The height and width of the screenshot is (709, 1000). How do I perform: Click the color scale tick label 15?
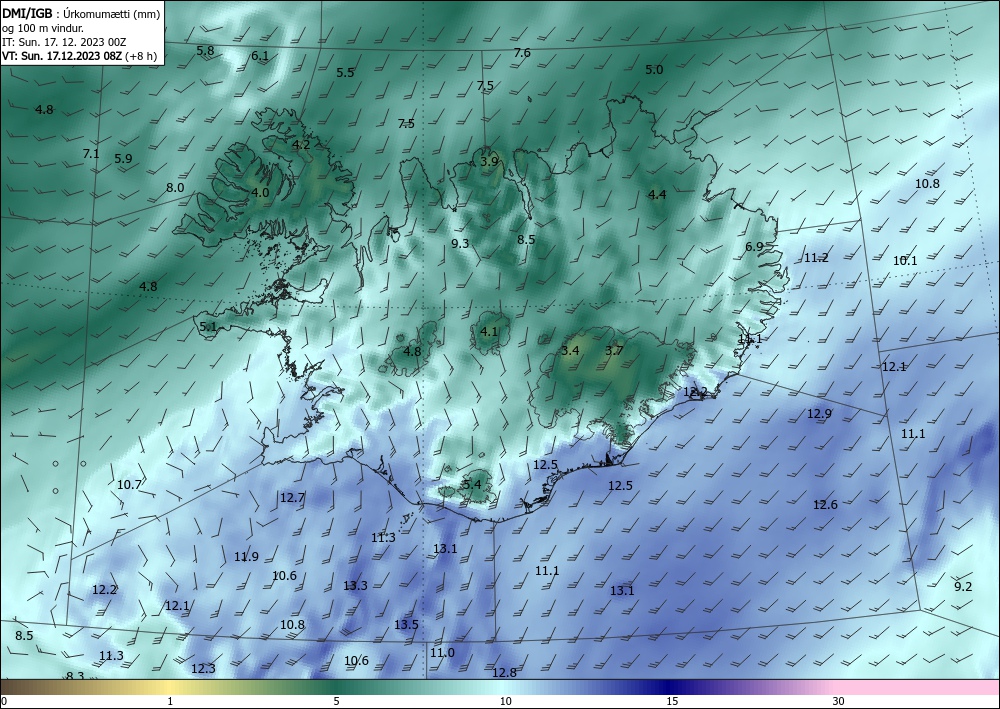(x=672, y=702)
